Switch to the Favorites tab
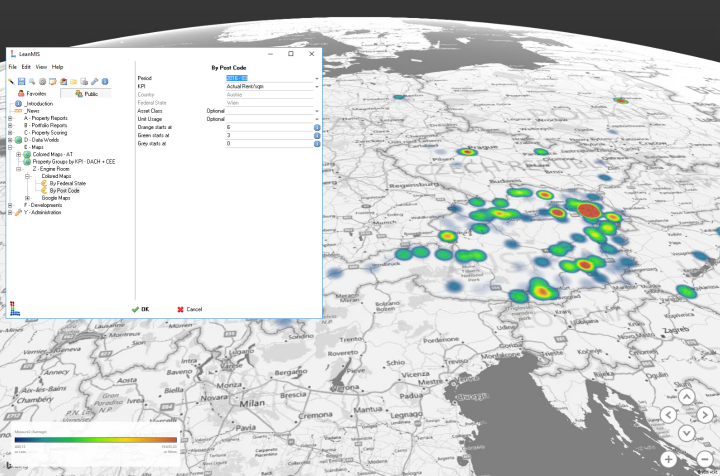This screenshot has height=476, width=720. coord(32,93)
